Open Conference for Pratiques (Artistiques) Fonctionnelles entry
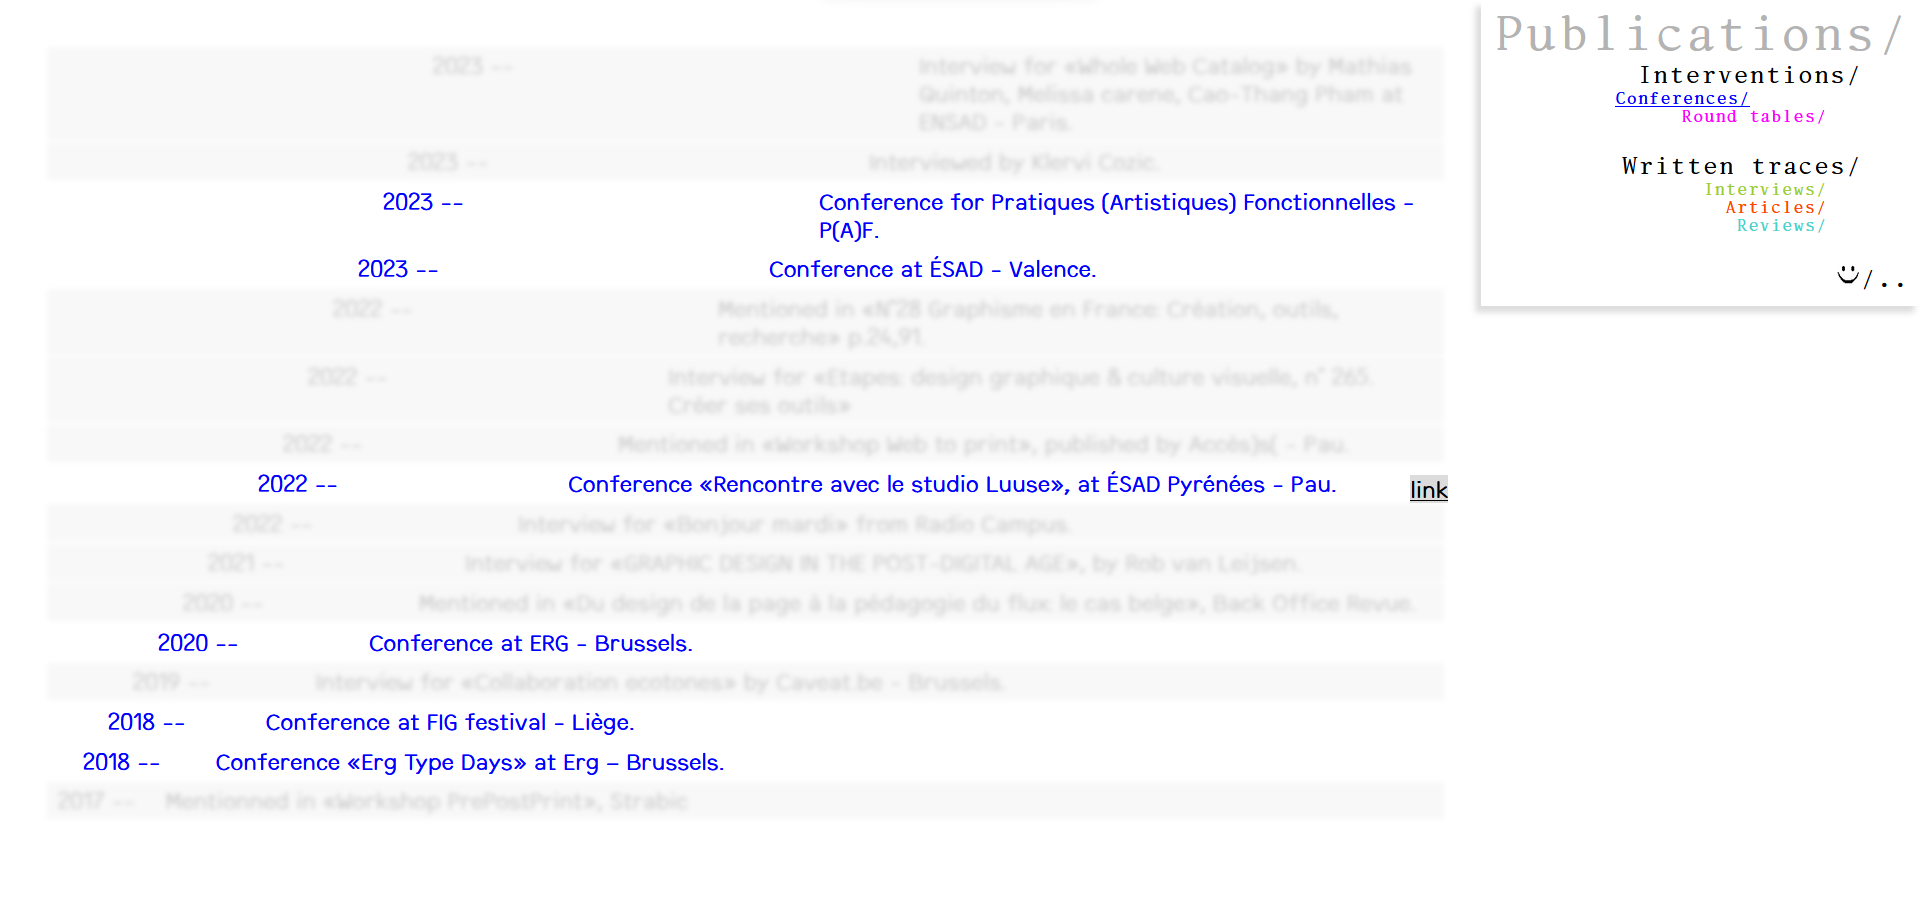Image resolution: width=1920 pixels, height=910 pixels. (1115, 203)
